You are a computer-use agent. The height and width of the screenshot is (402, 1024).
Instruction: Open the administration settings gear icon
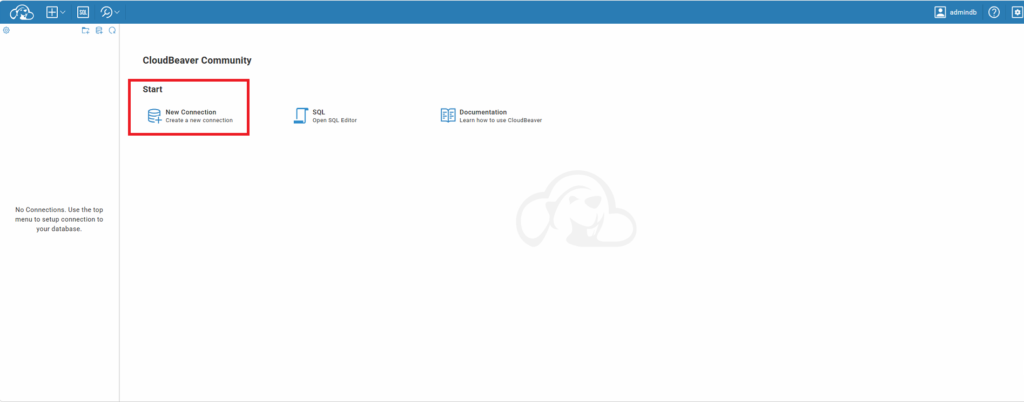click(x=1017, y=12)
